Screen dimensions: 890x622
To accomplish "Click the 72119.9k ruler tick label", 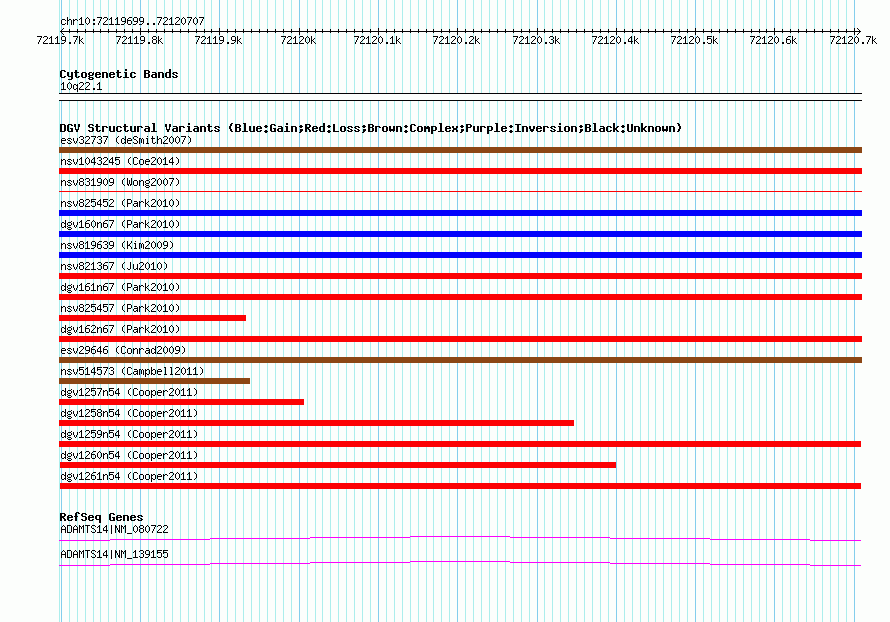I will [219, 40].
